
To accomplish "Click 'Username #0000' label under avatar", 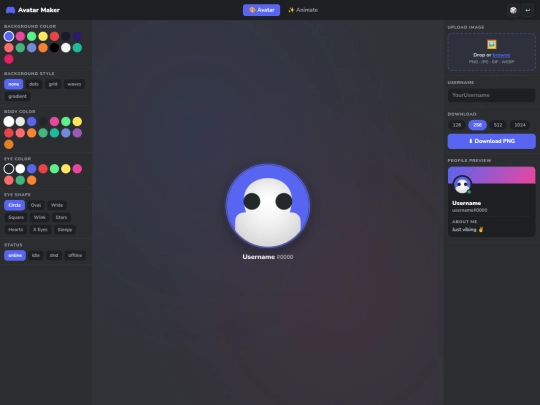I will [268, 257].
